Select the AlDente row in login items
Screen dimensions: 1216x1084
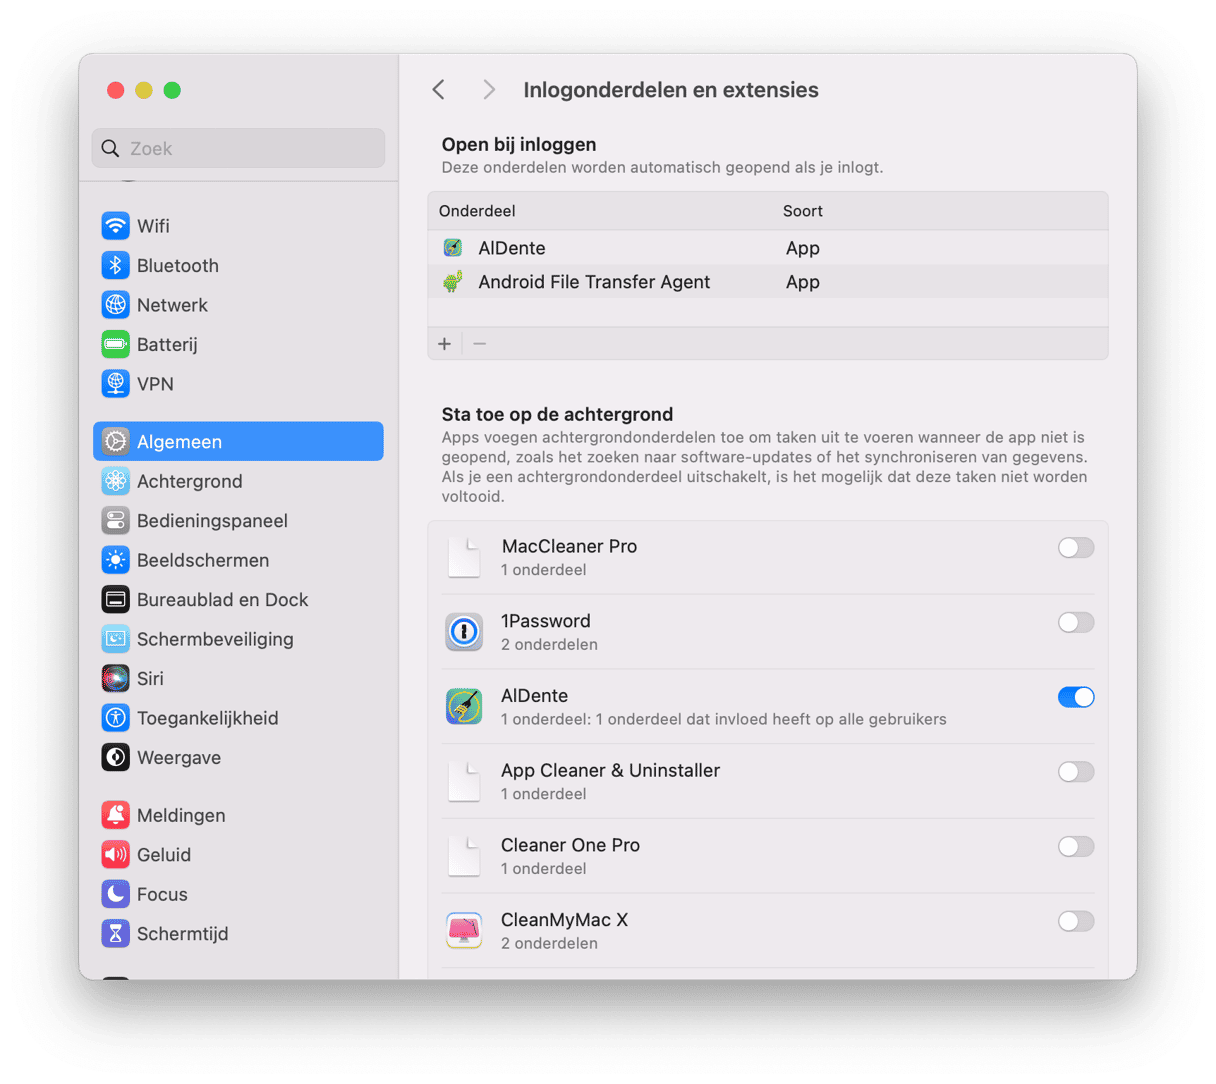point(768,248)
